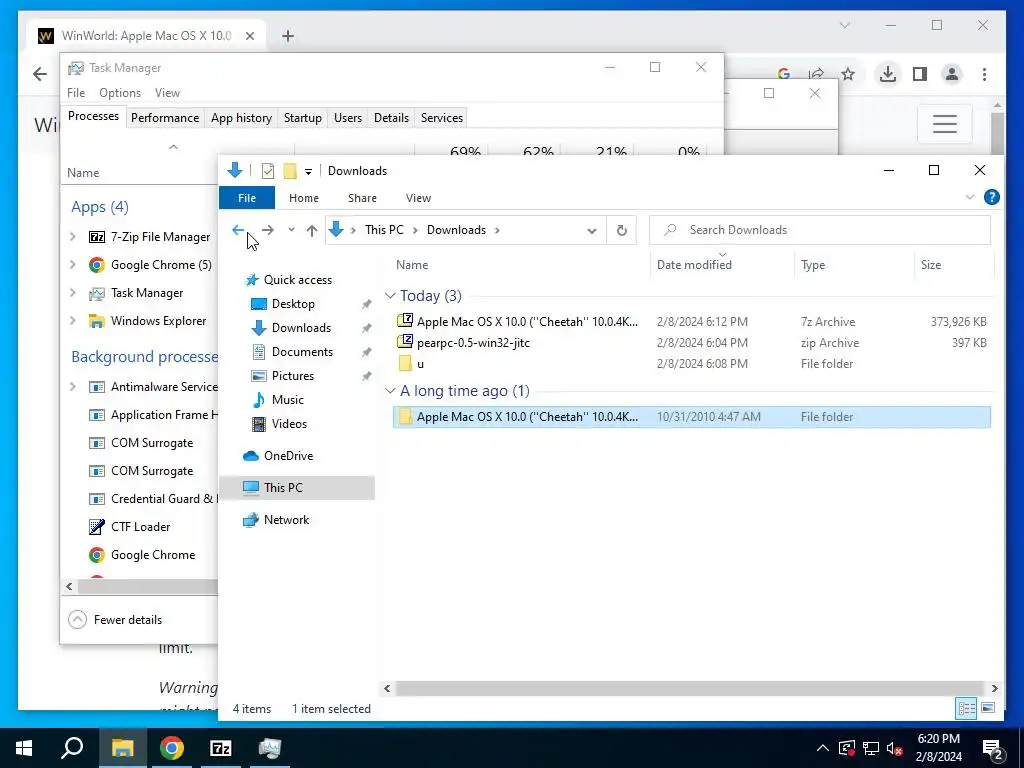This screenshot has height=768, width=1024.
Task: Collapse the A long time ago group
Action: [x=390, y=391]
